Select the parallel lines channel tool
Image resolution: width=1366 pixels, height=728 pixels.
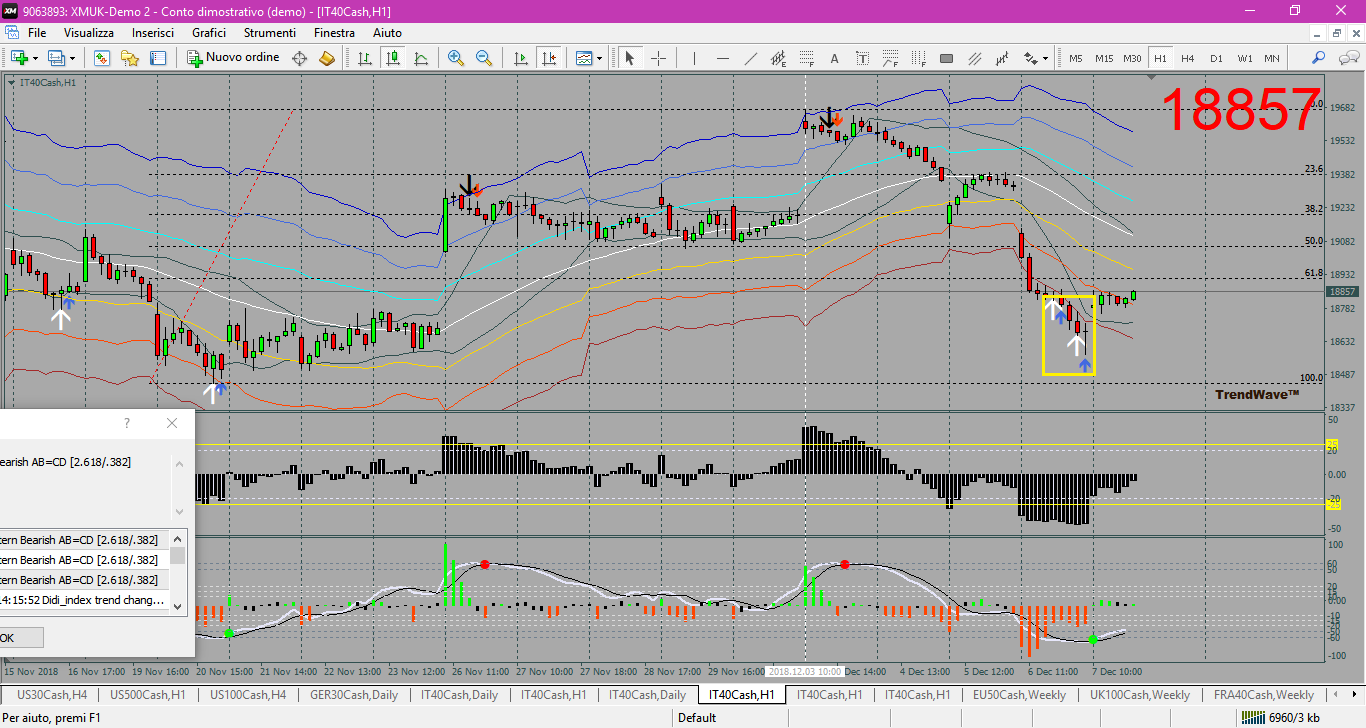pyautogui.click(x=974, y=58)
